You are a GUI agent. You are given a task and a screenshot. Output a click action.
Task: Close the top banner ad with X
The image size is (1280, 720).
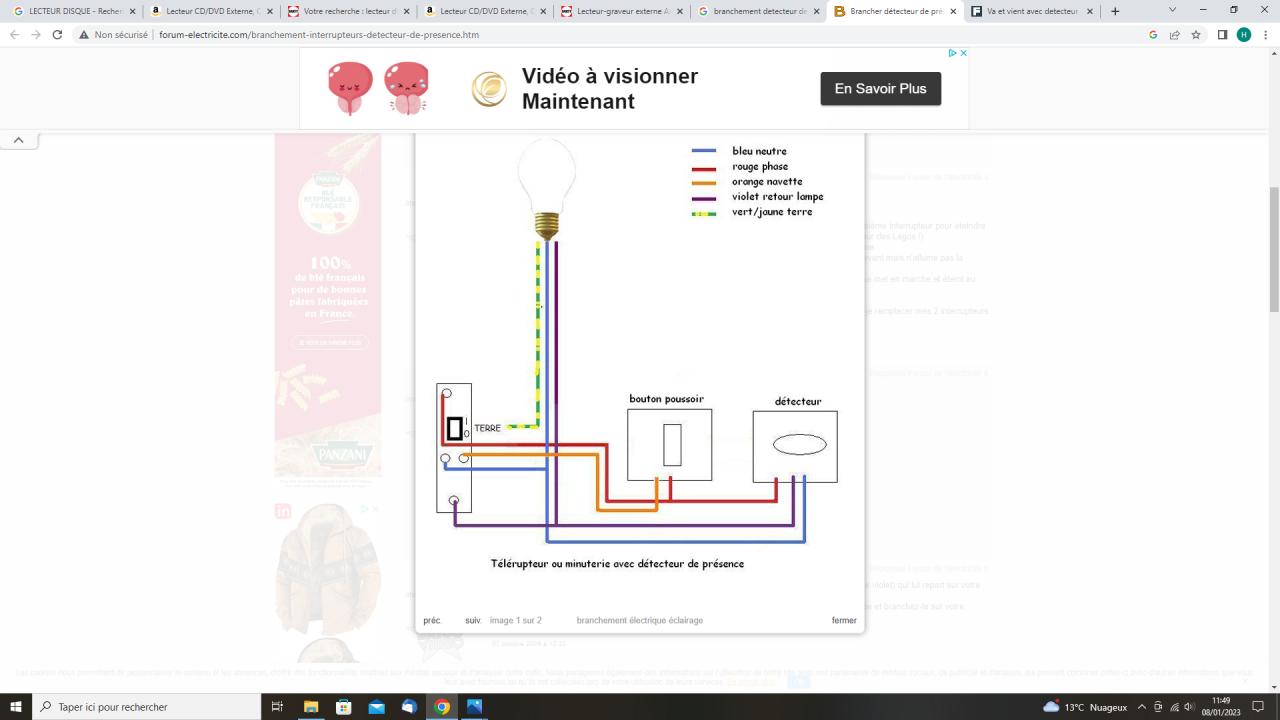tap(964, 53)
